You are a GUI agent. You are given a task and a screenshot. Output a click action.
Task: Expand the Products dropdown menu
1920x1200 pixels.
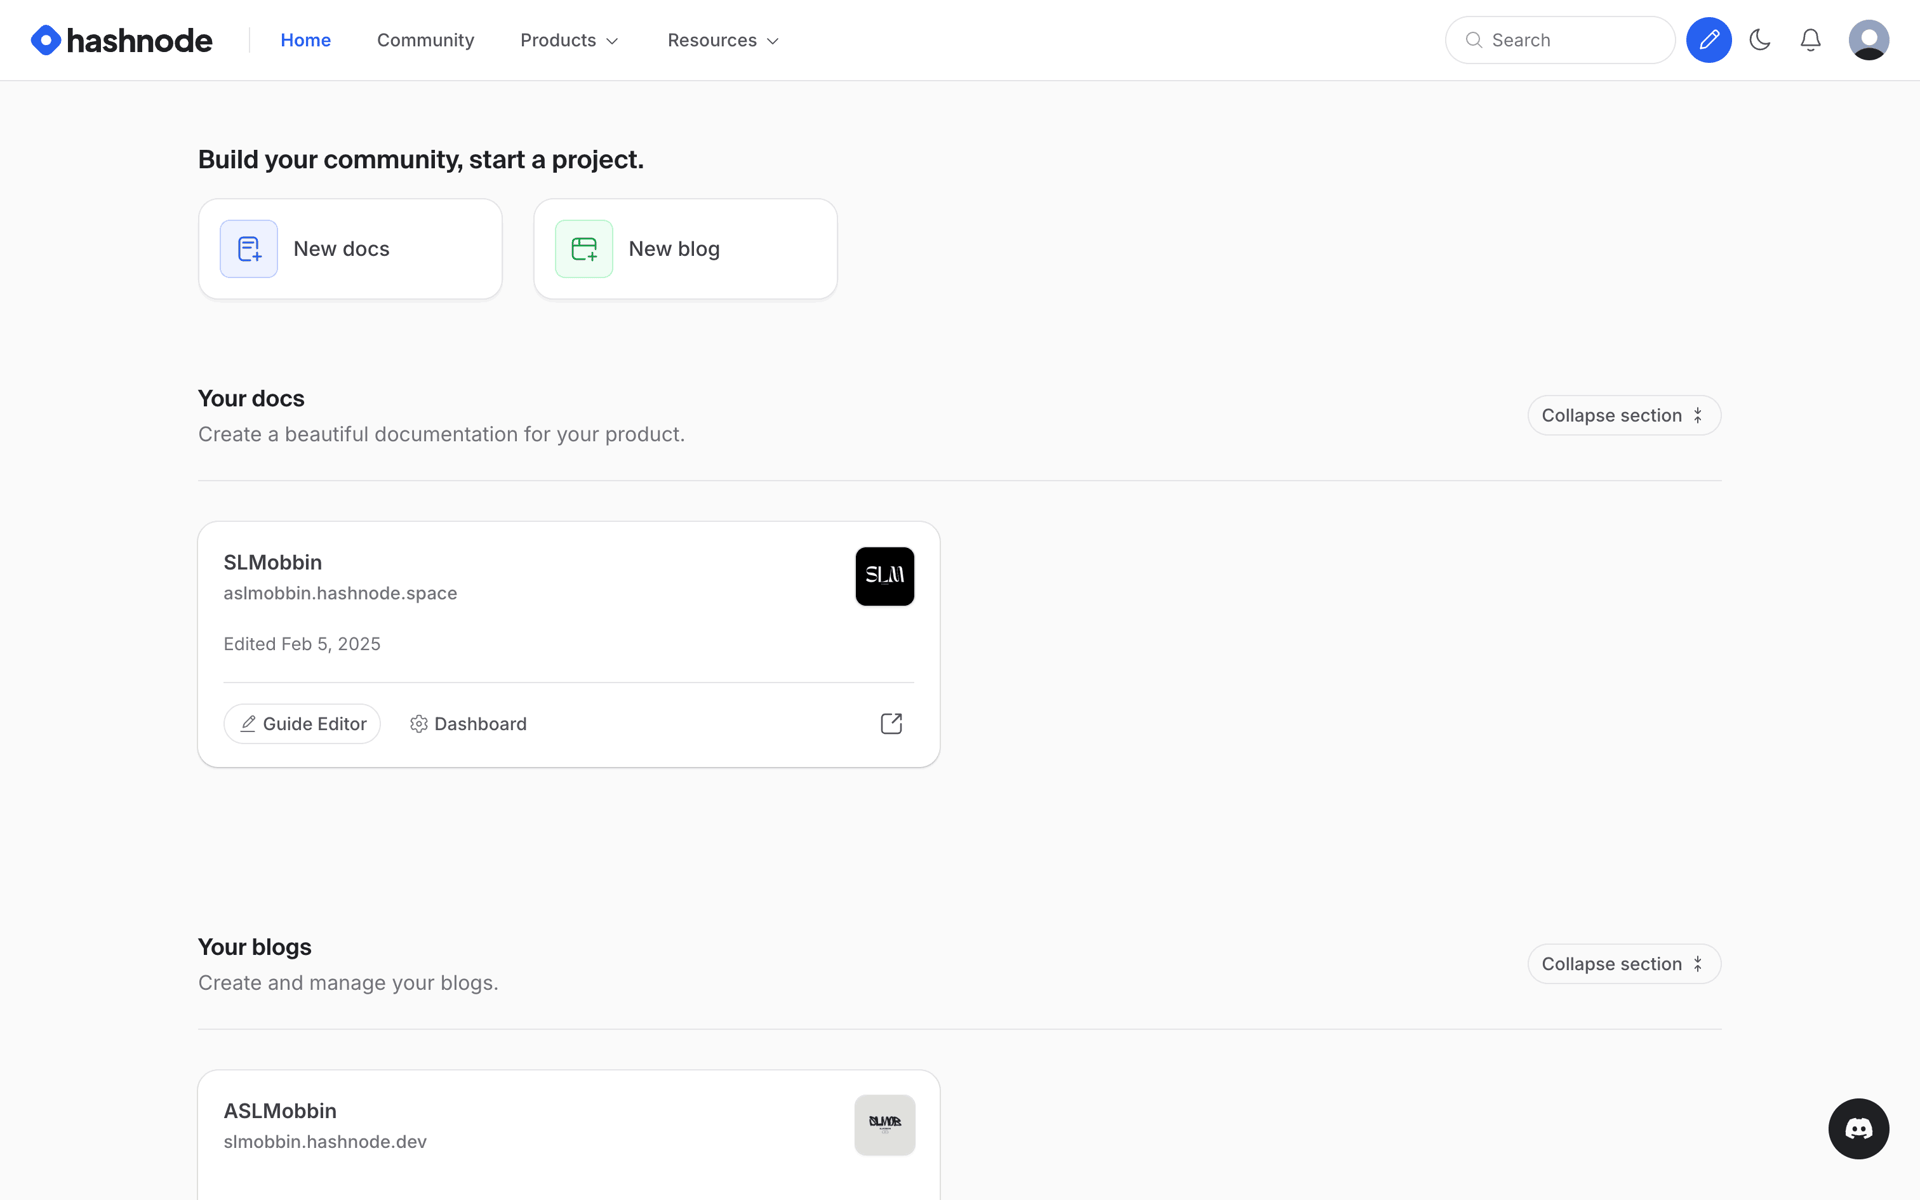coord(570,40)
